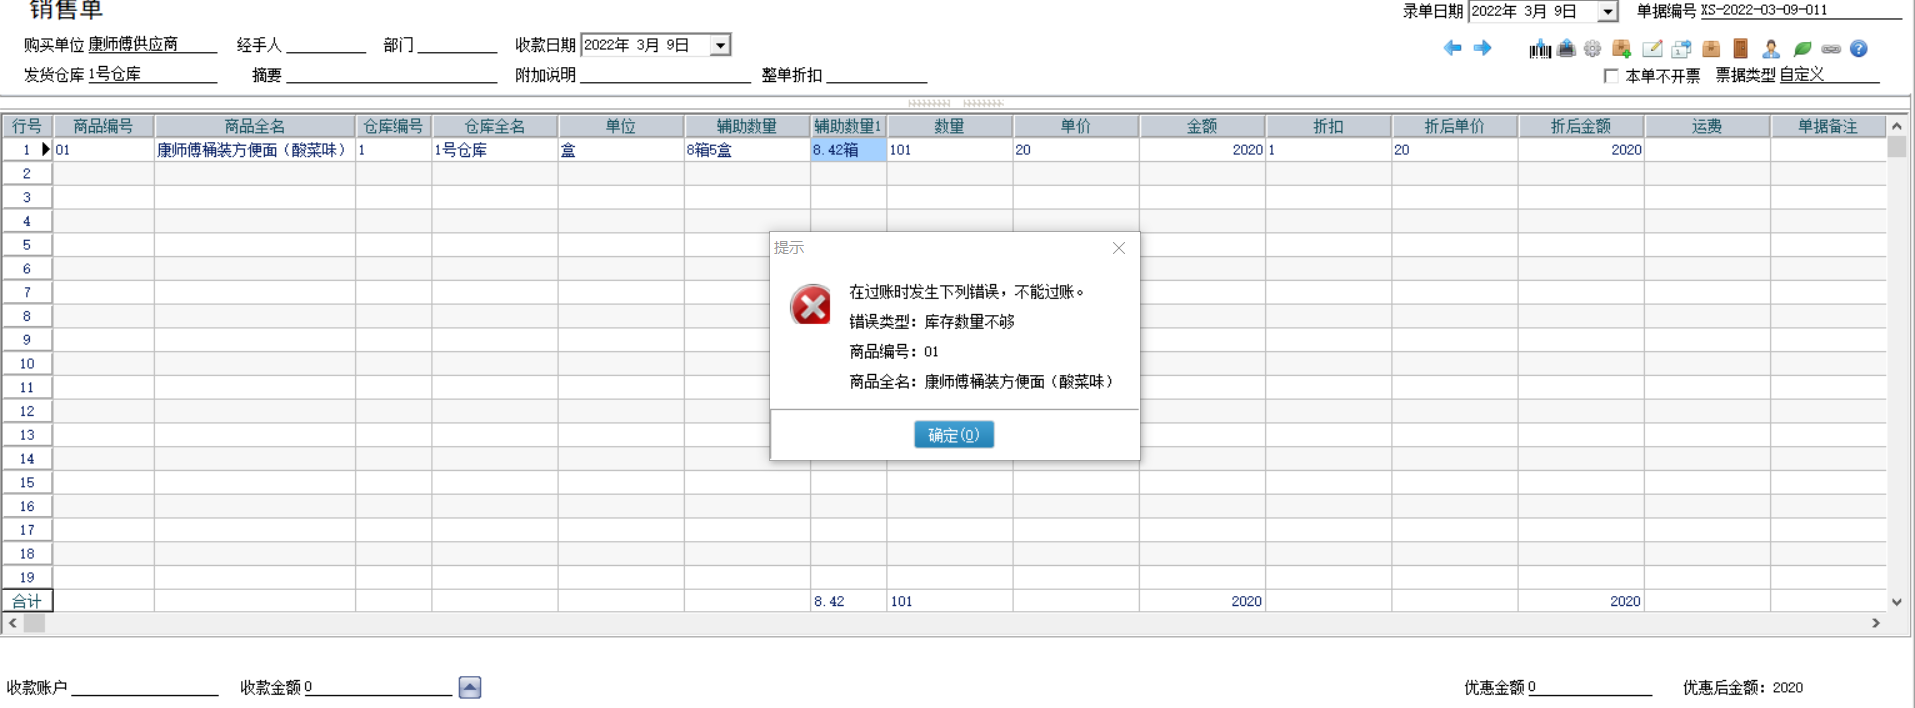This screenshot has height=708, width=1915.
Task: Click the 单据编号 XS-2022-03-09-011 field
Action: click(1800, 11)
